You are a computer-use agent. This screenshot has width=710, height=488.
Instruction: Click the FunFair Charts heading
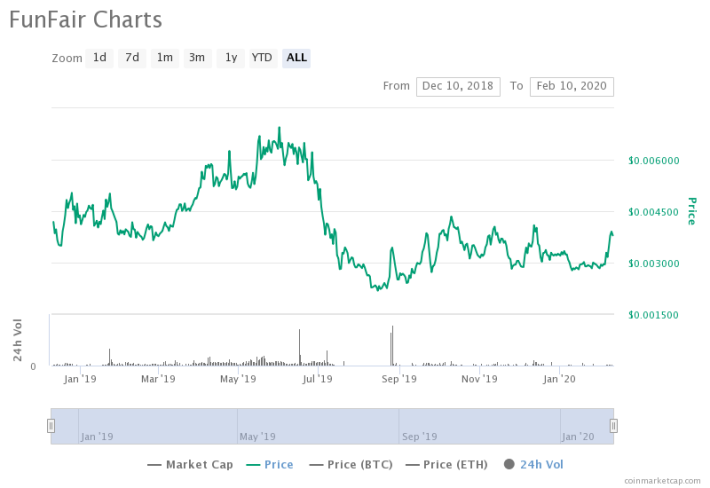[86, 20]
